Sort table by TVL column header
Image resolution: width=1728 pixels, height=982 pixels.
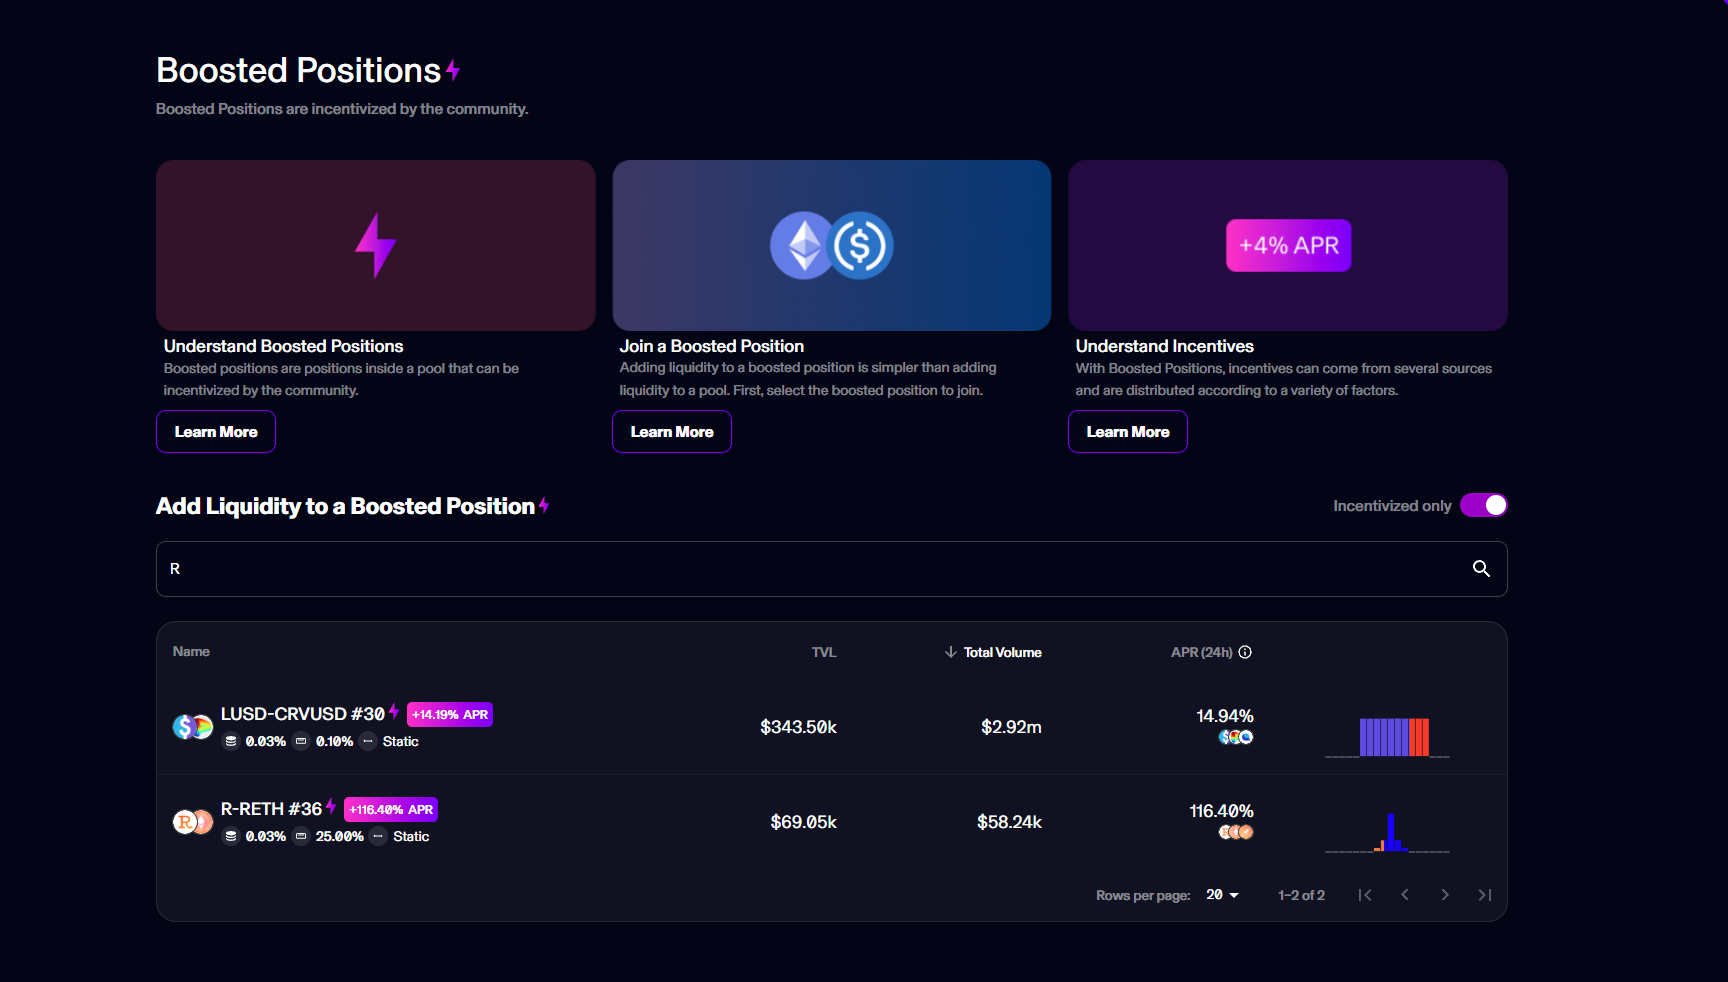[823, 652]
